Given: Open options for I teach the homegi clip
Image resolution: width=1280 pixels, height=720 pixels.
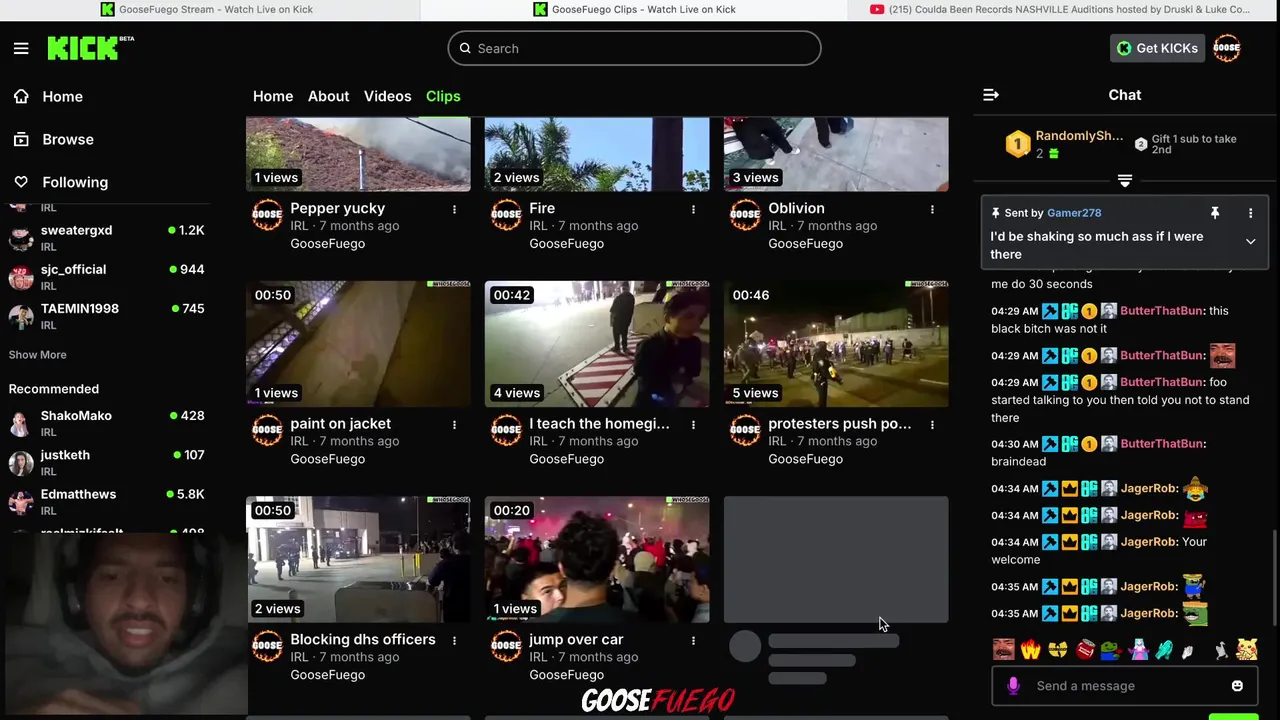Looking at the screenshot, I should click(x=693, y=424).
